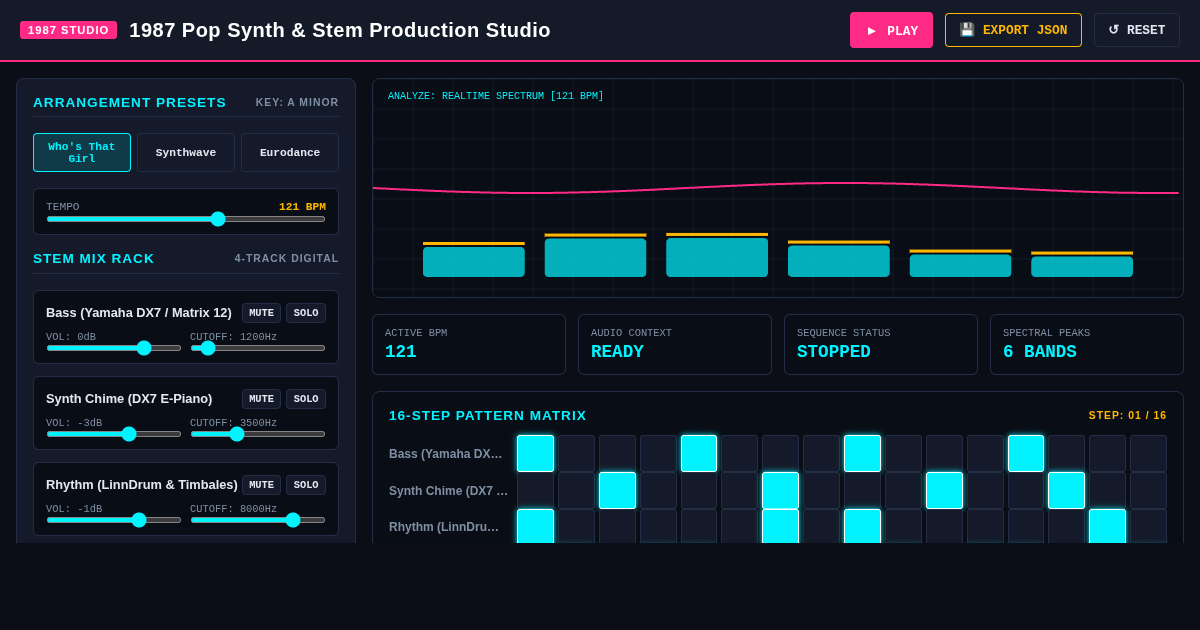Turn off active Bass row step 13
Image resolution: width=1200 pixels, height=630 pixels.
tap(1026, 453)
